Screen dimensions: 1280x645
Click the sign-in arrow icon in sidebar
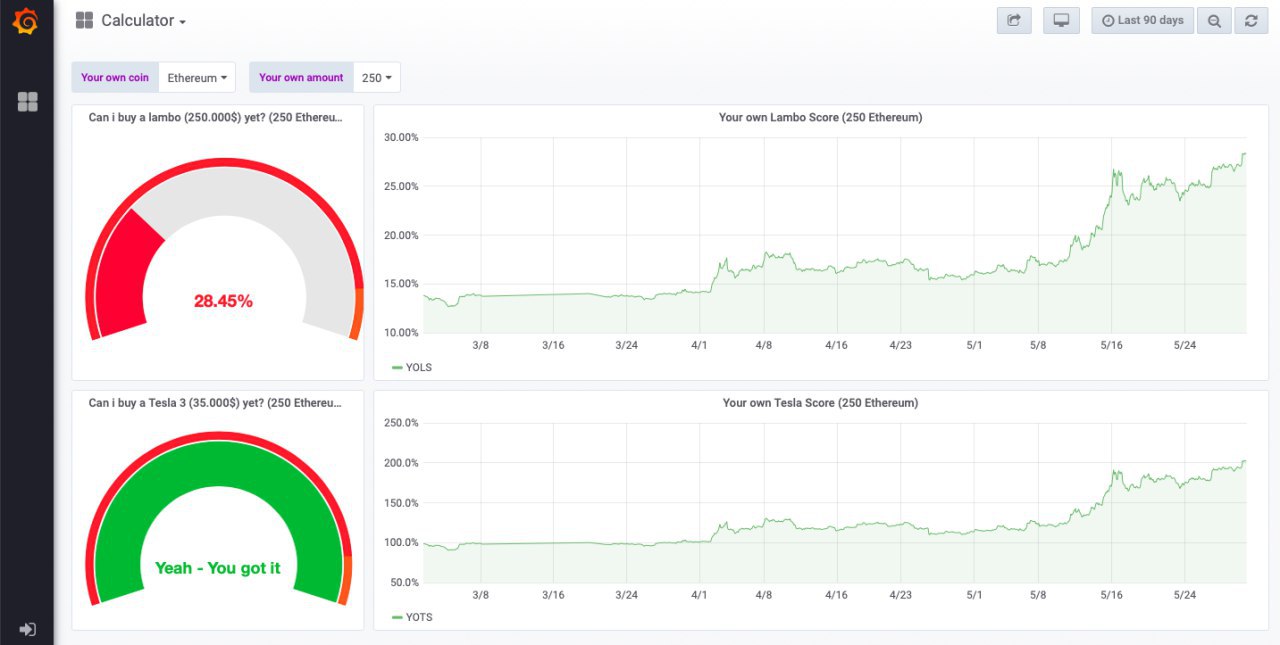tap(28, 629)
